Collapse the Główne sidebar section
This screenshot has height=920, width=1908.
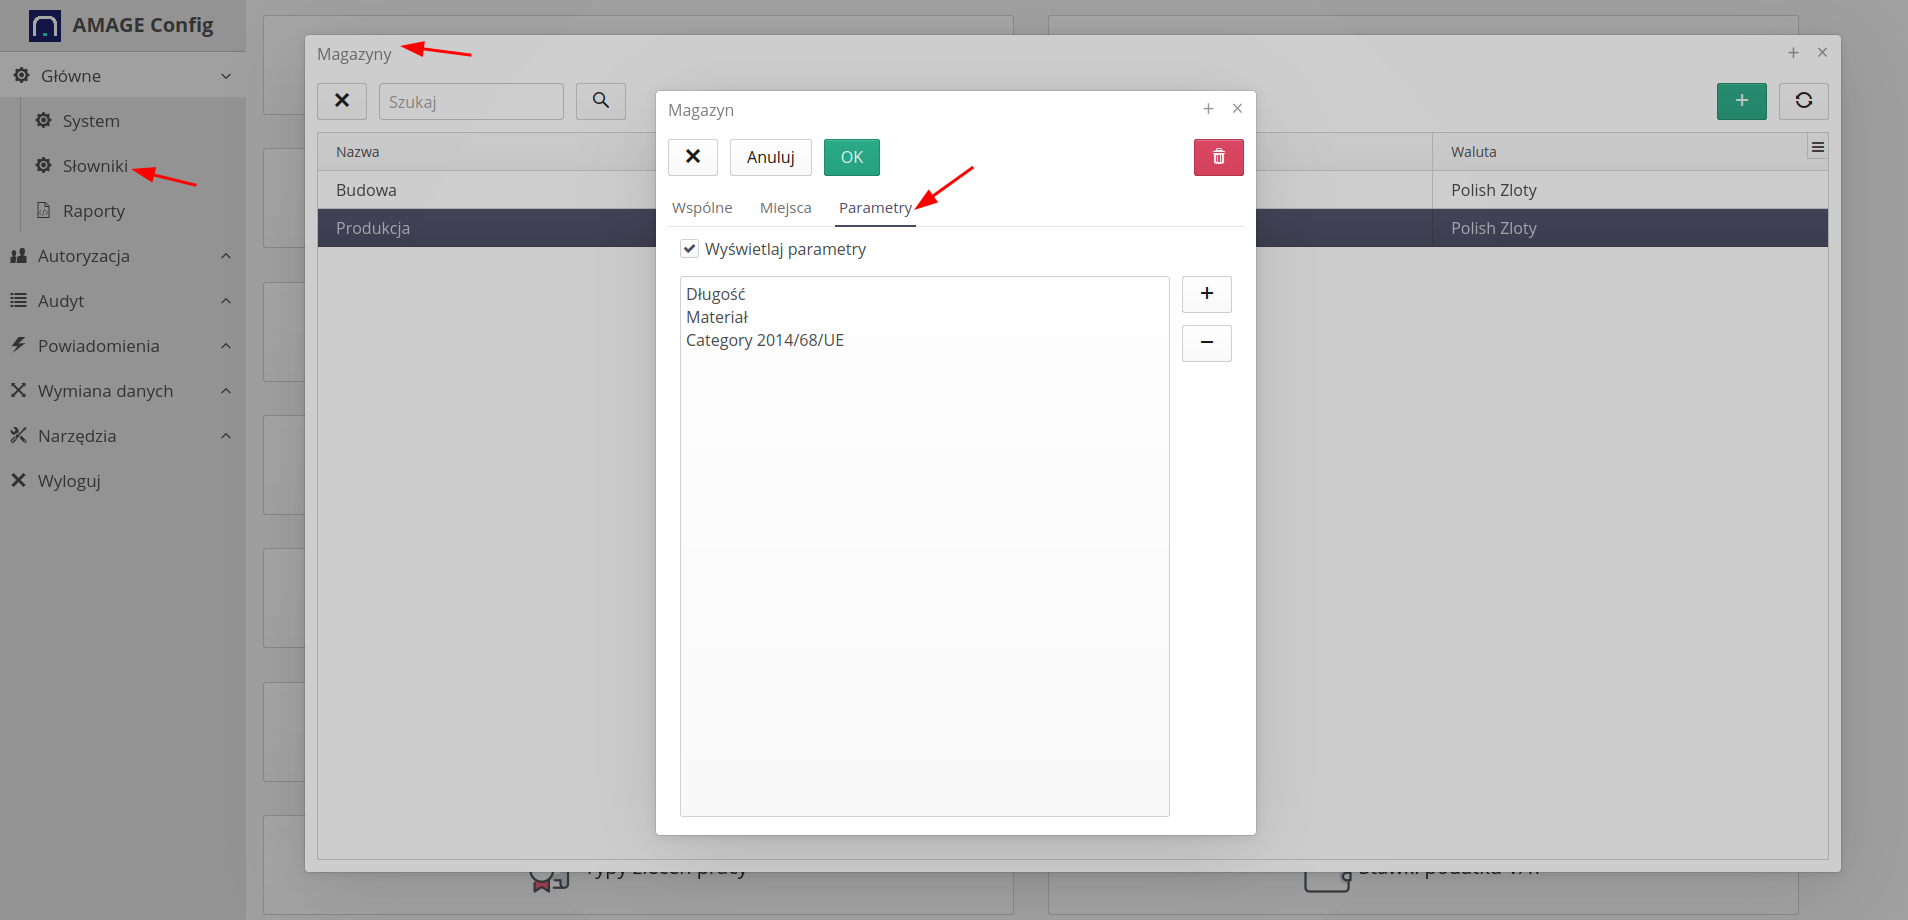(x=120, y=76)
